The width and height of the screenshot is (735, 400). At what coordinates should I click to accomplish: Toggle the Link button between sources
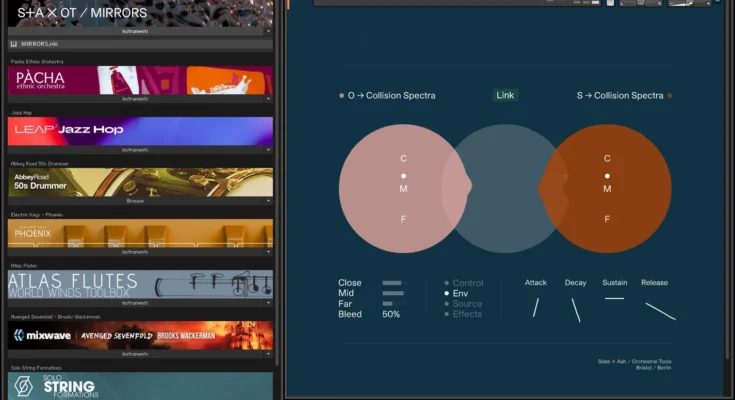click(505, 95)
